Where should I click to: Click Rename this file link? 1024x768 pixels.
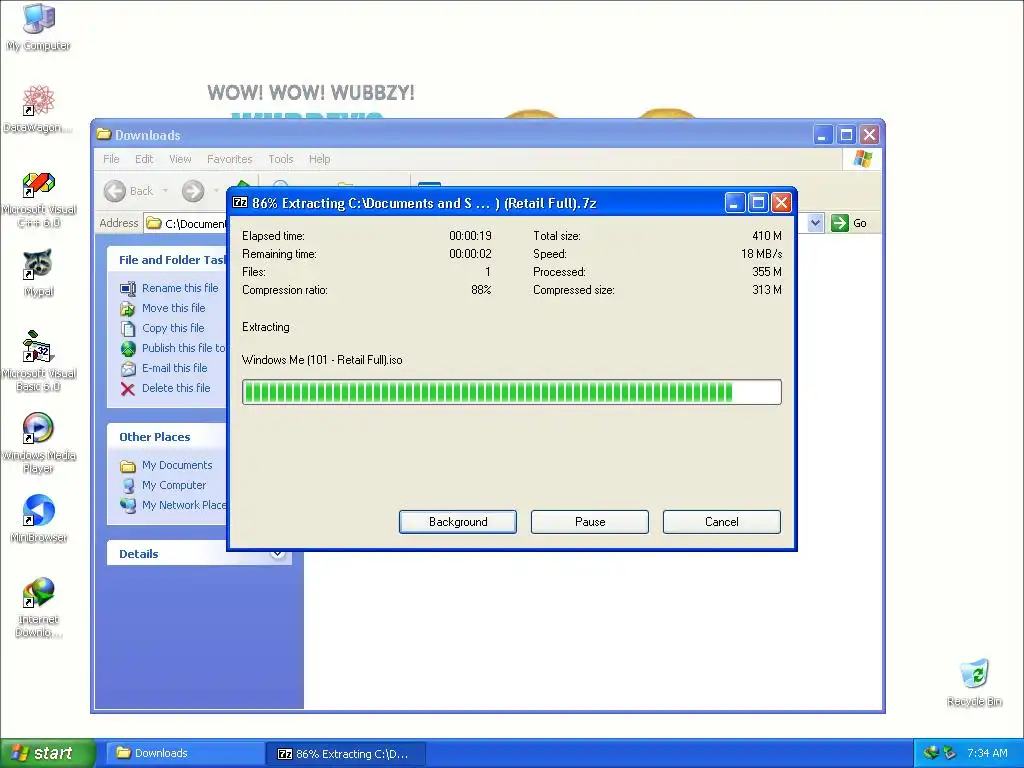[x=180, y=288]
